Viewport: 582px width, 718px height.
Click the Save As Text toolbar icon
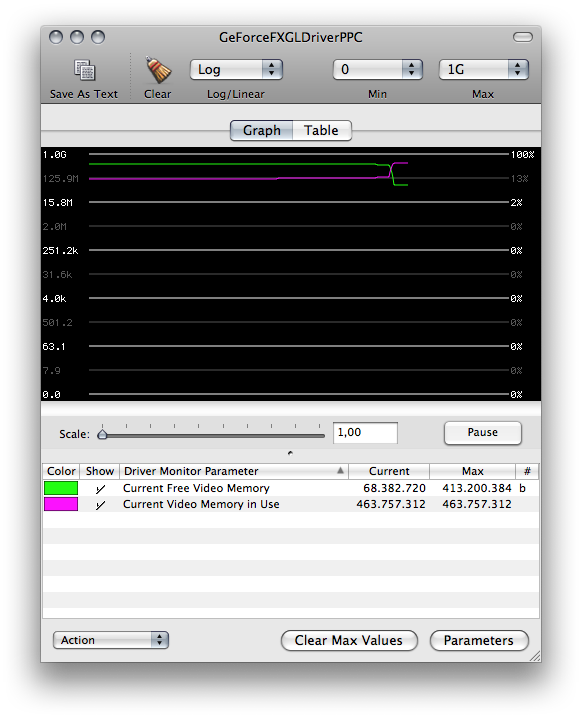pyautogui.click(x=85, y=70)
